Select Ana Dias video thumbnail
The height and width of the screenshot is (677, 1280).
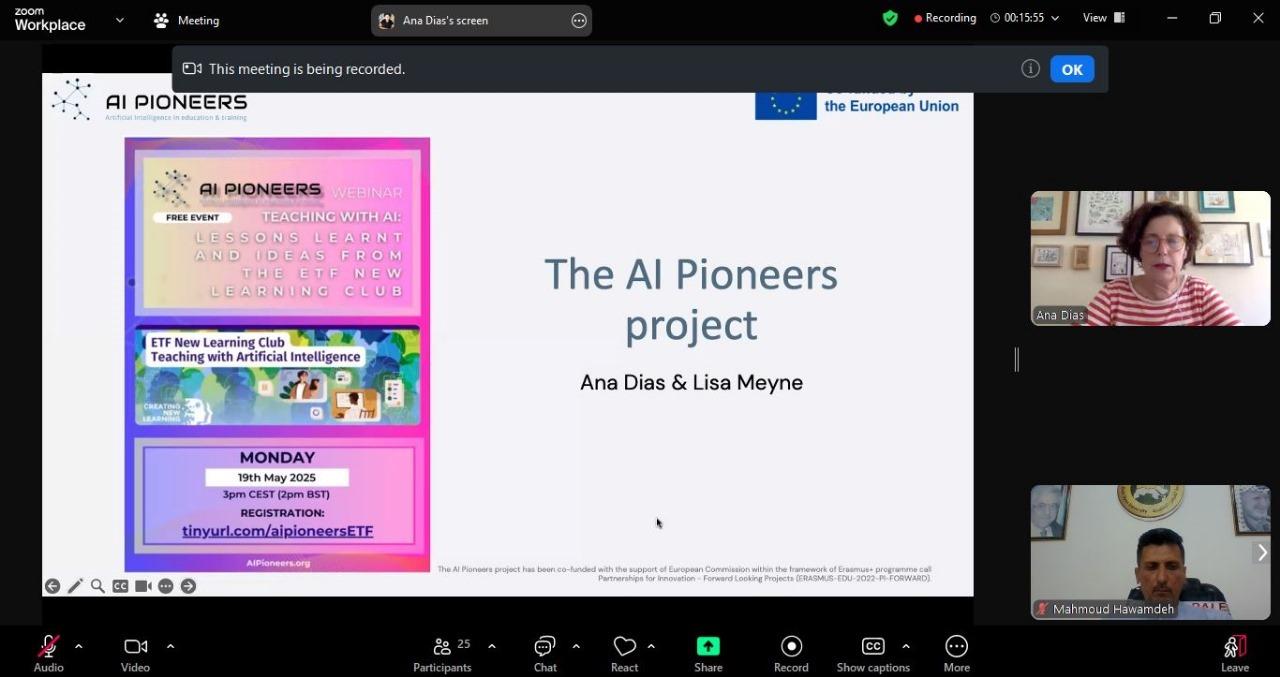[1150, 258]
